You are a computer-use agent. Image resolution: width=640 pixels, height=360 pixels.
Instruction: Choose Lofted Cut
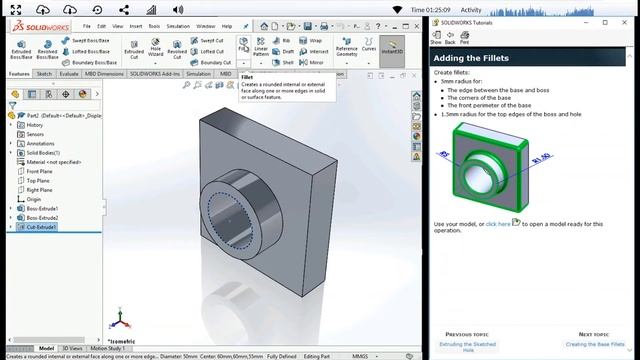207,51
